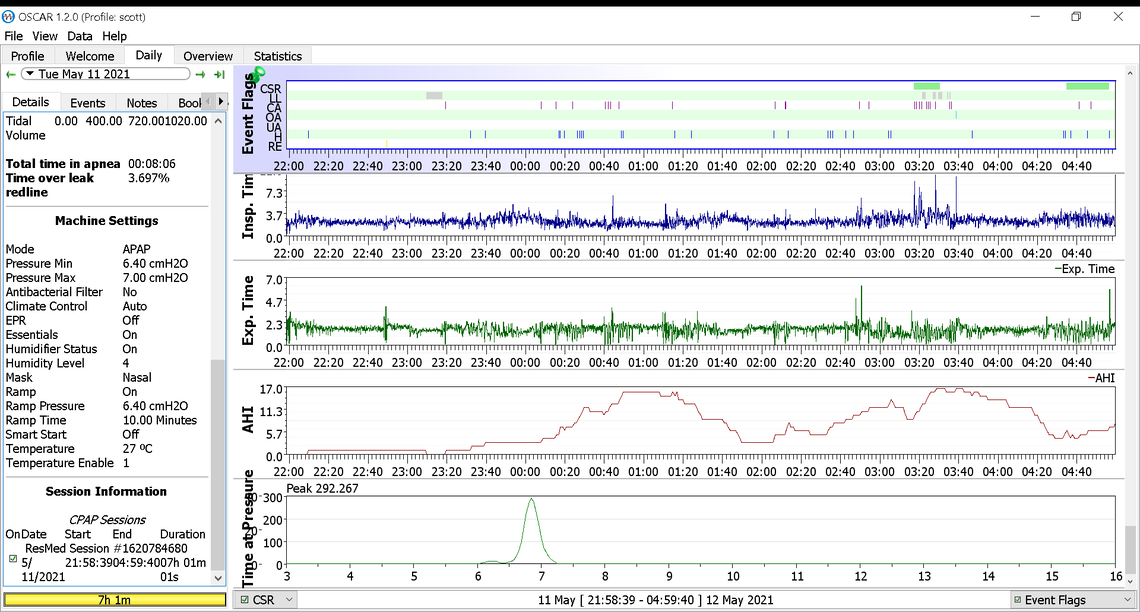
Task: Restore down the OSCAR window
Action: point(1077,17)
